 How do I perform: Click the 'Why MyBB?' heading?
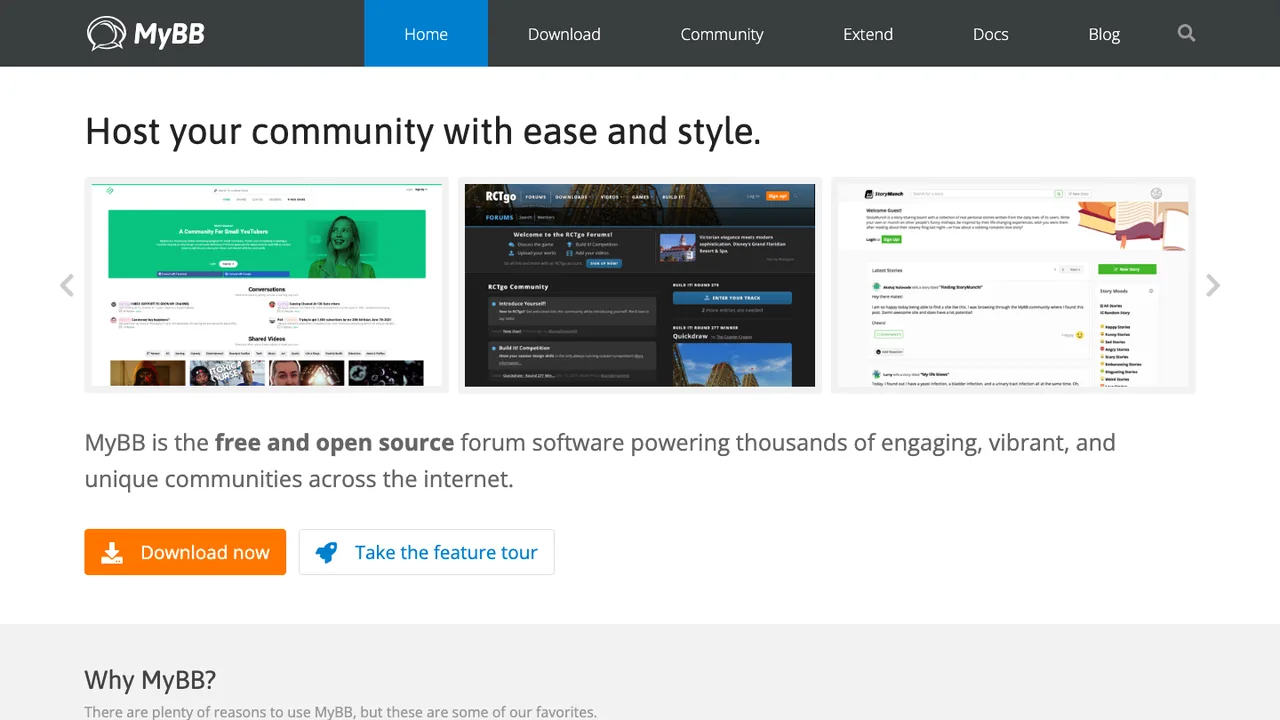[x=150, y=680]
